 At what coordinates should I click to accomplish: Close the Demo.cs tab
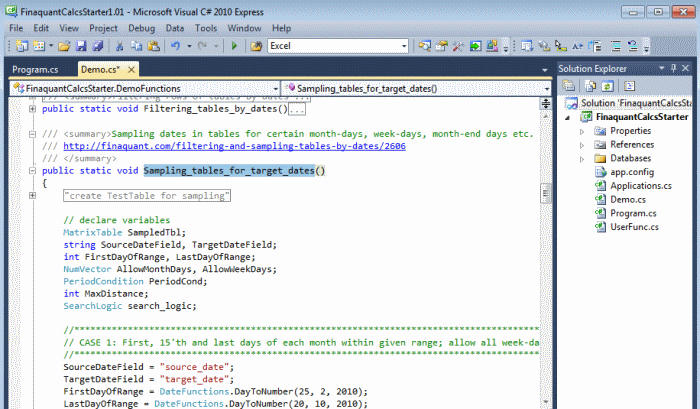(x=131, y=70)
